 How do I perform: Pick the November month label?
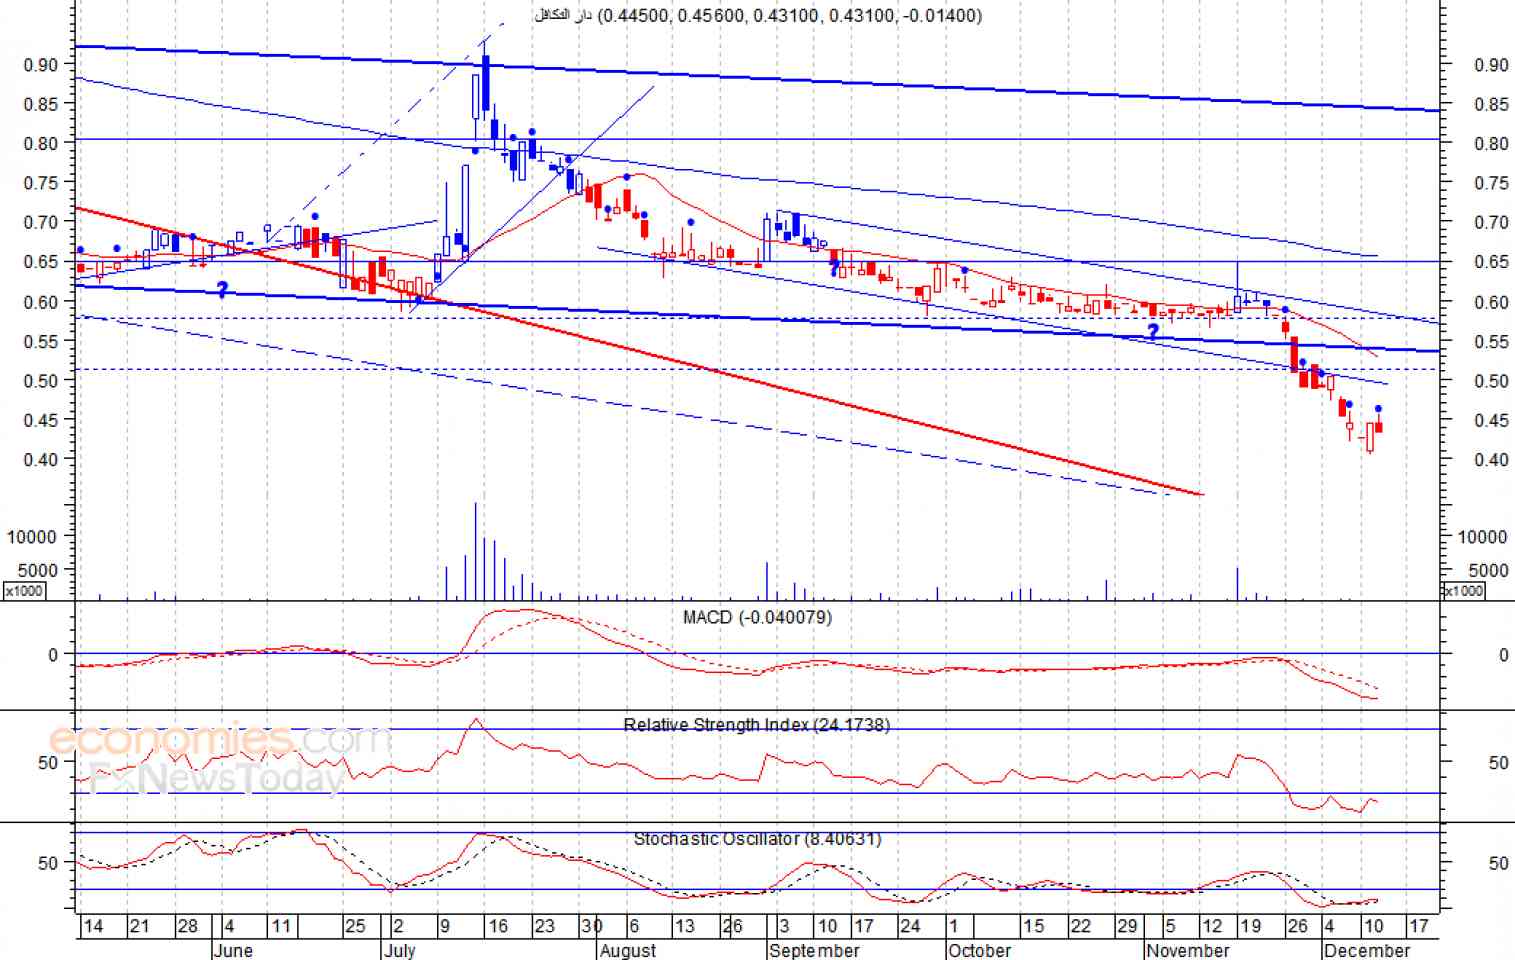[x=1188, y=950]
